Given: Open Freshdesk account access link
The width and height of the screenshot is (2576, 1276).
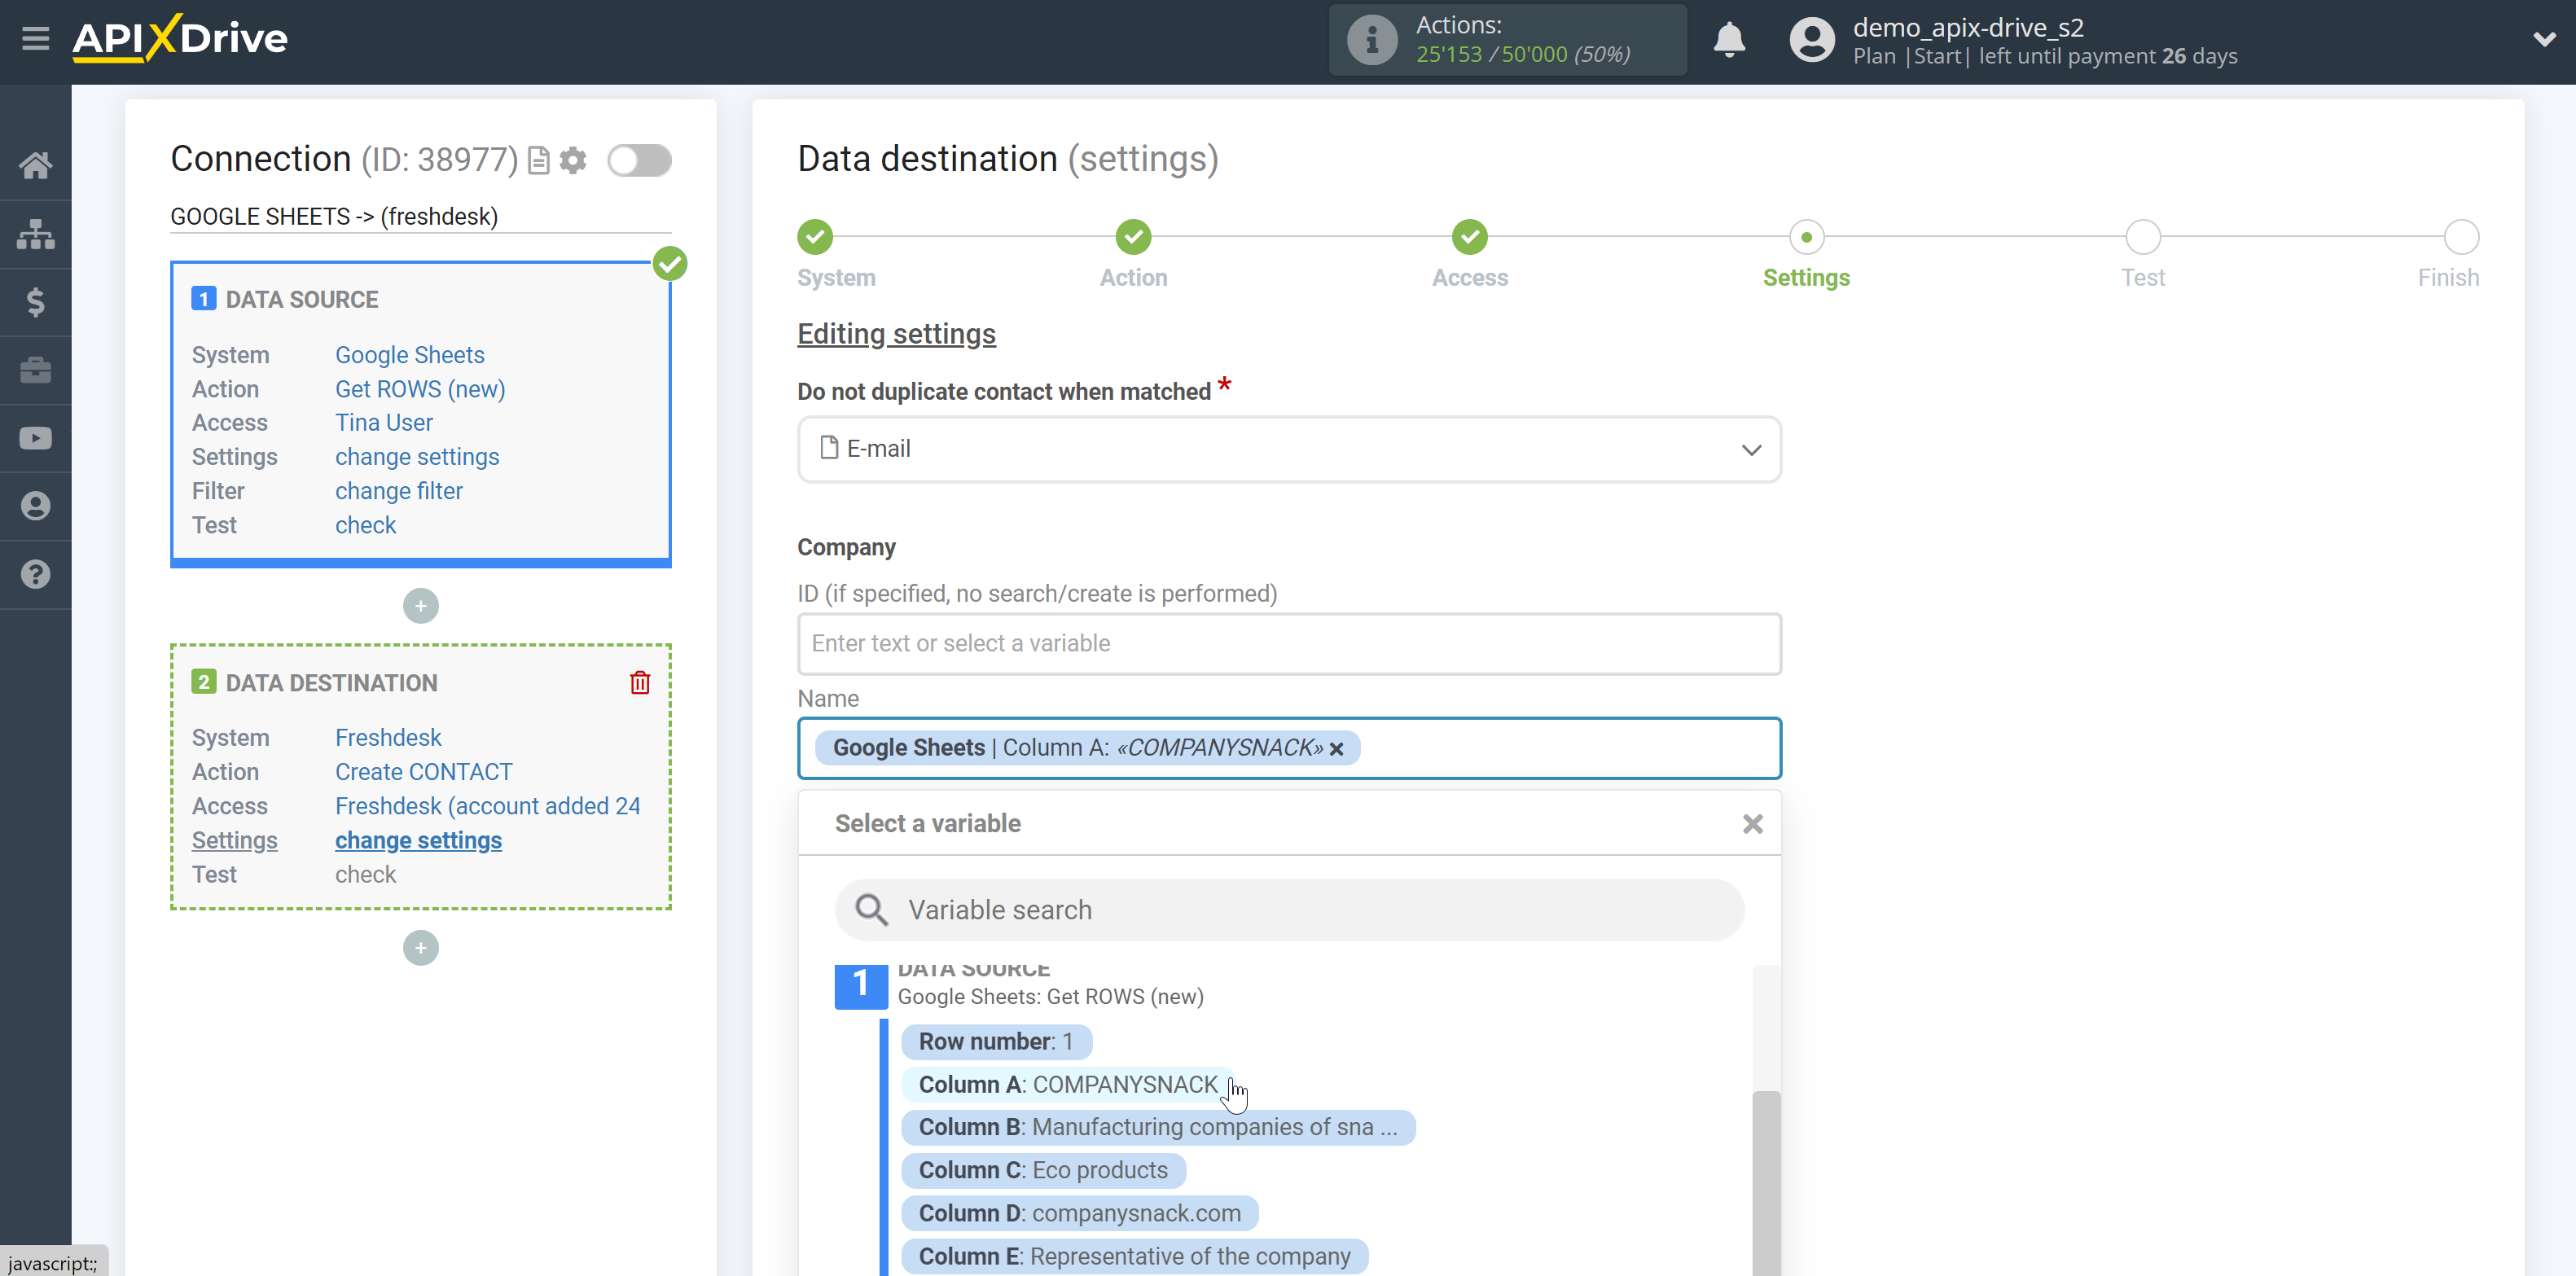Looking at the screenshot, I should pyautogui.click(x=488, y=806).
